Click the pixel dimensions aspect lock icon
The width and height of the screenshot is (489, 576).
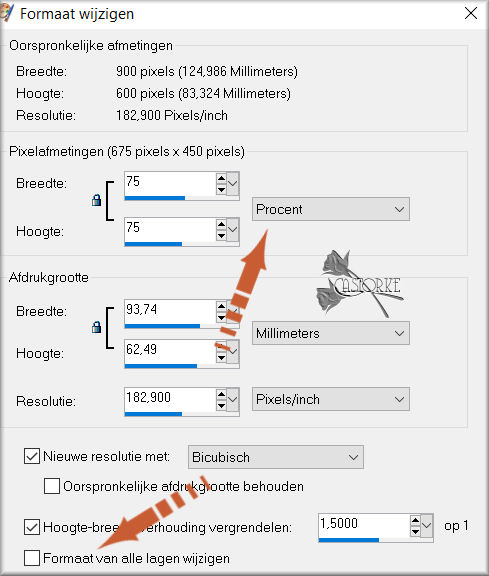pos(97,200)
